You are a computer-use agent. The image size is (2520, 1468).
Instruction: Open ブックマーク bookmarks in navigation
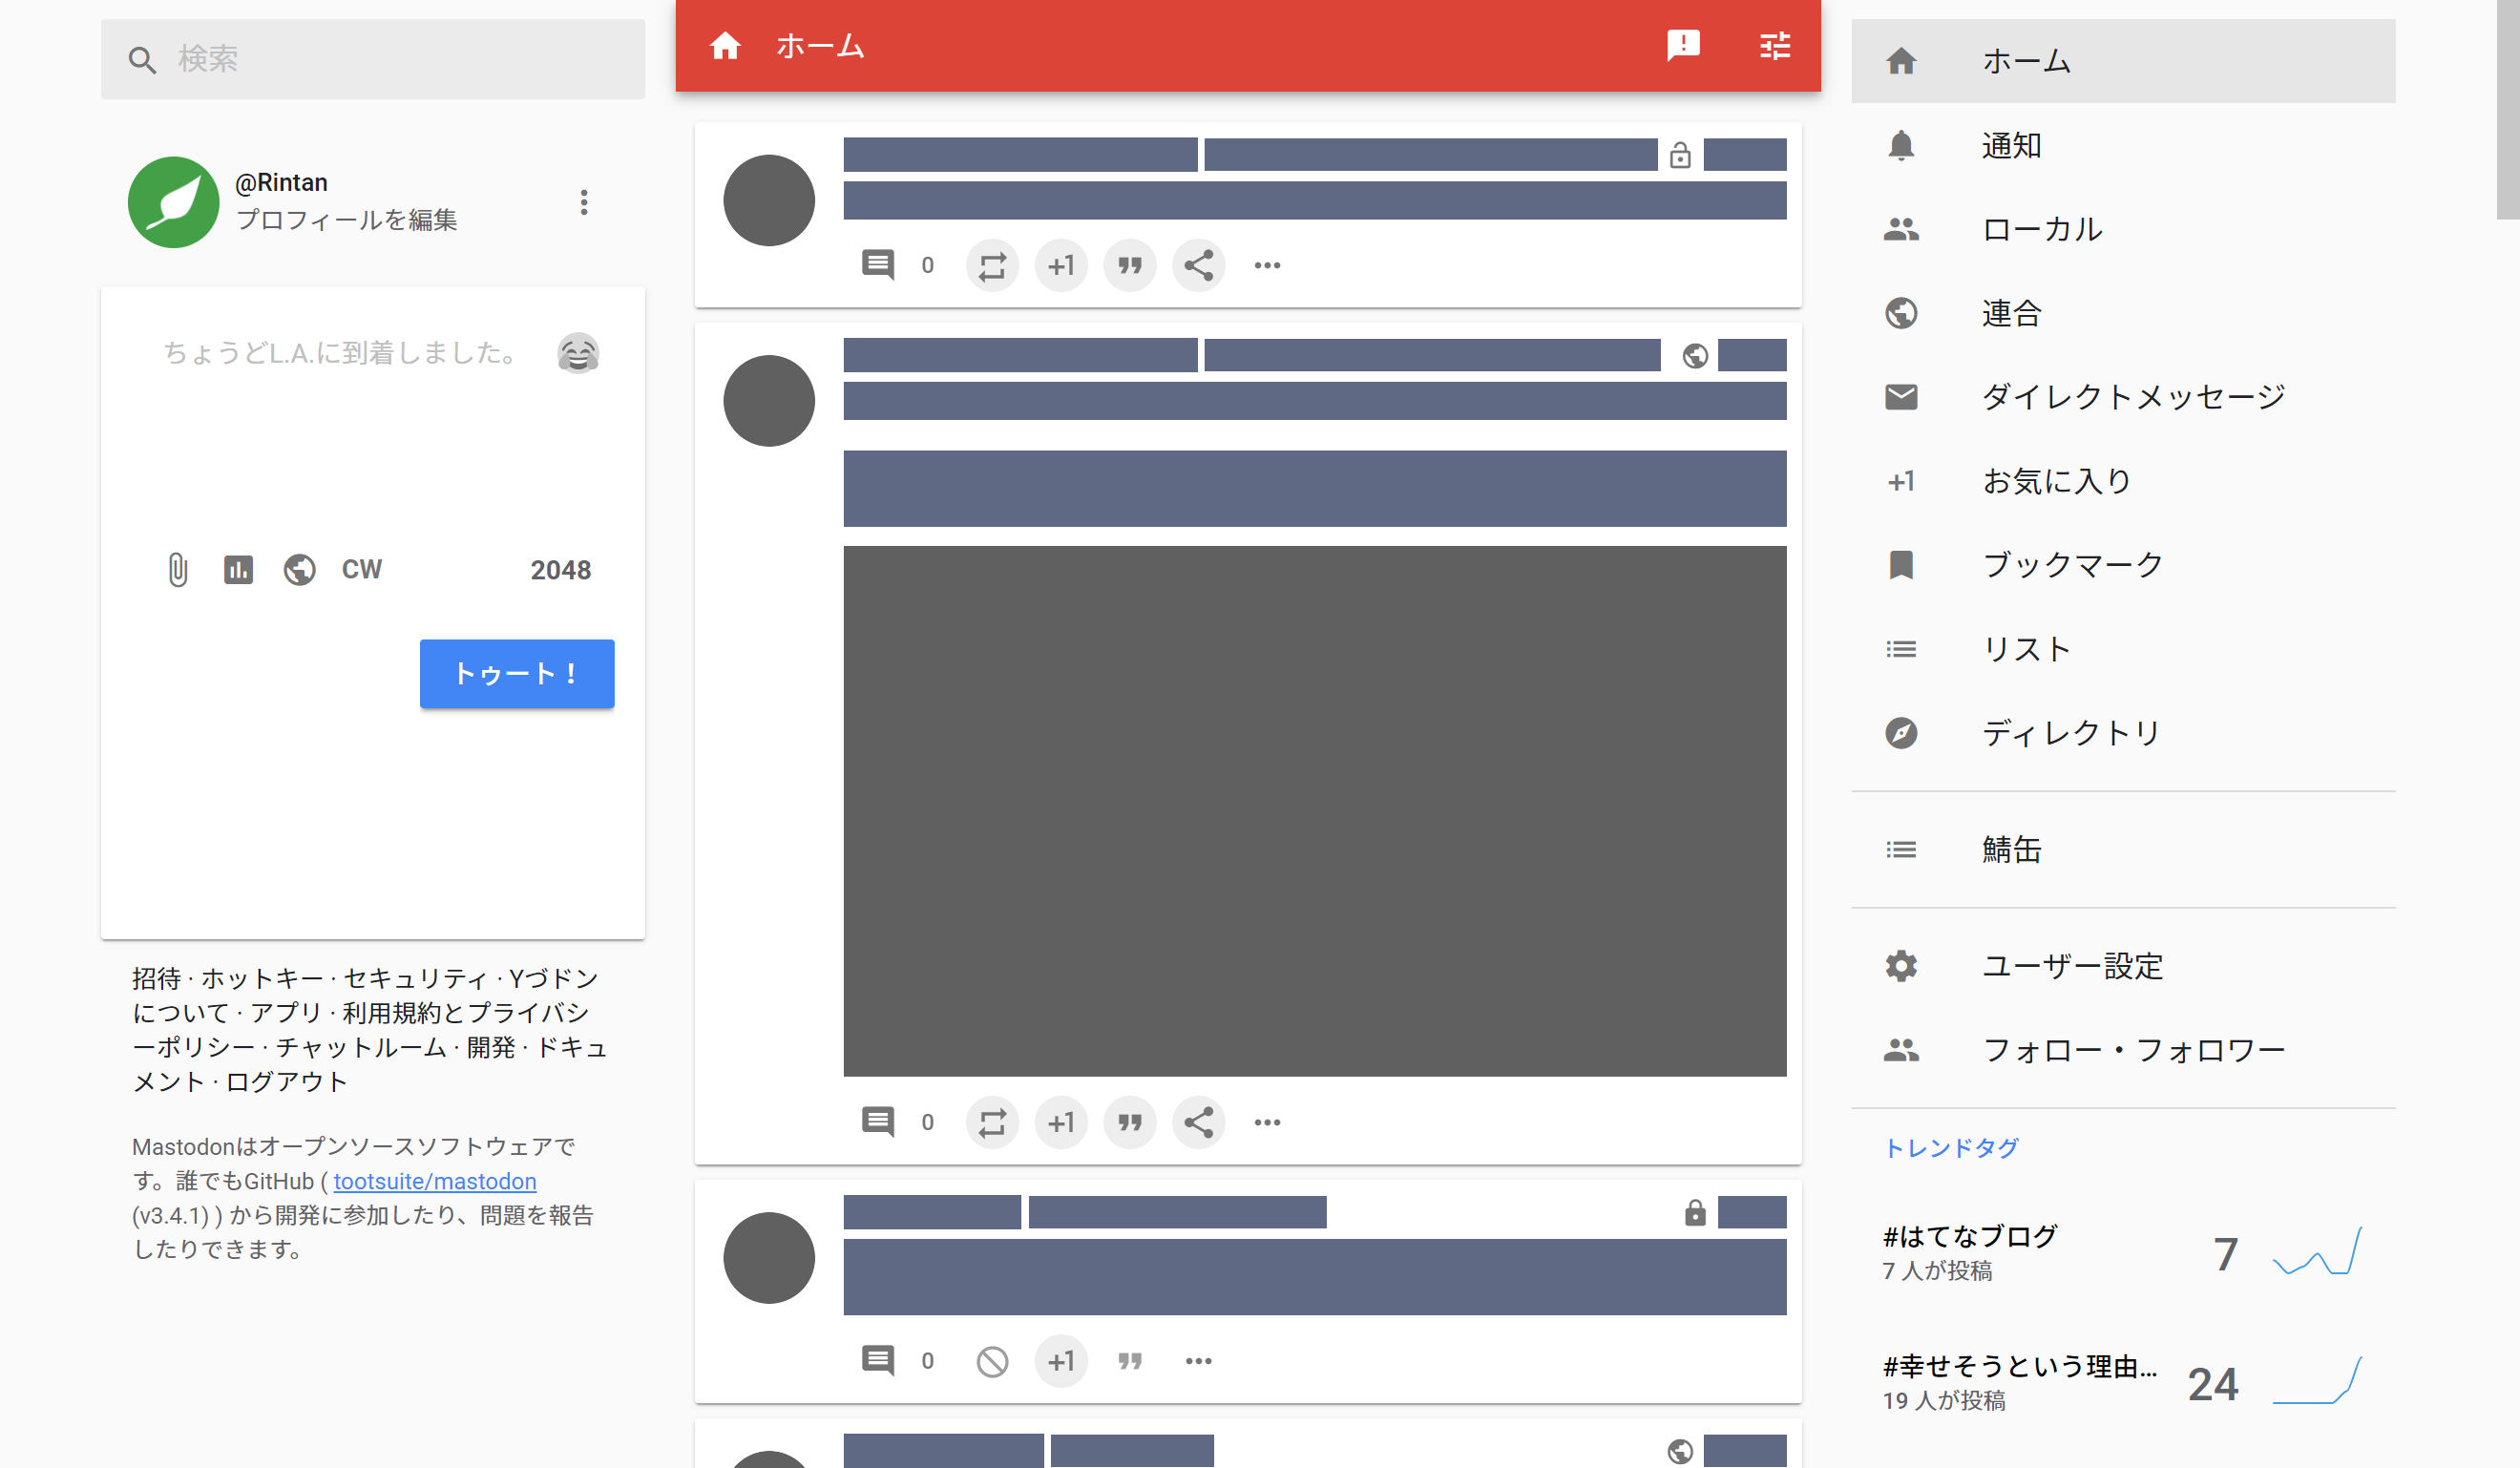tap(2071, 565)
